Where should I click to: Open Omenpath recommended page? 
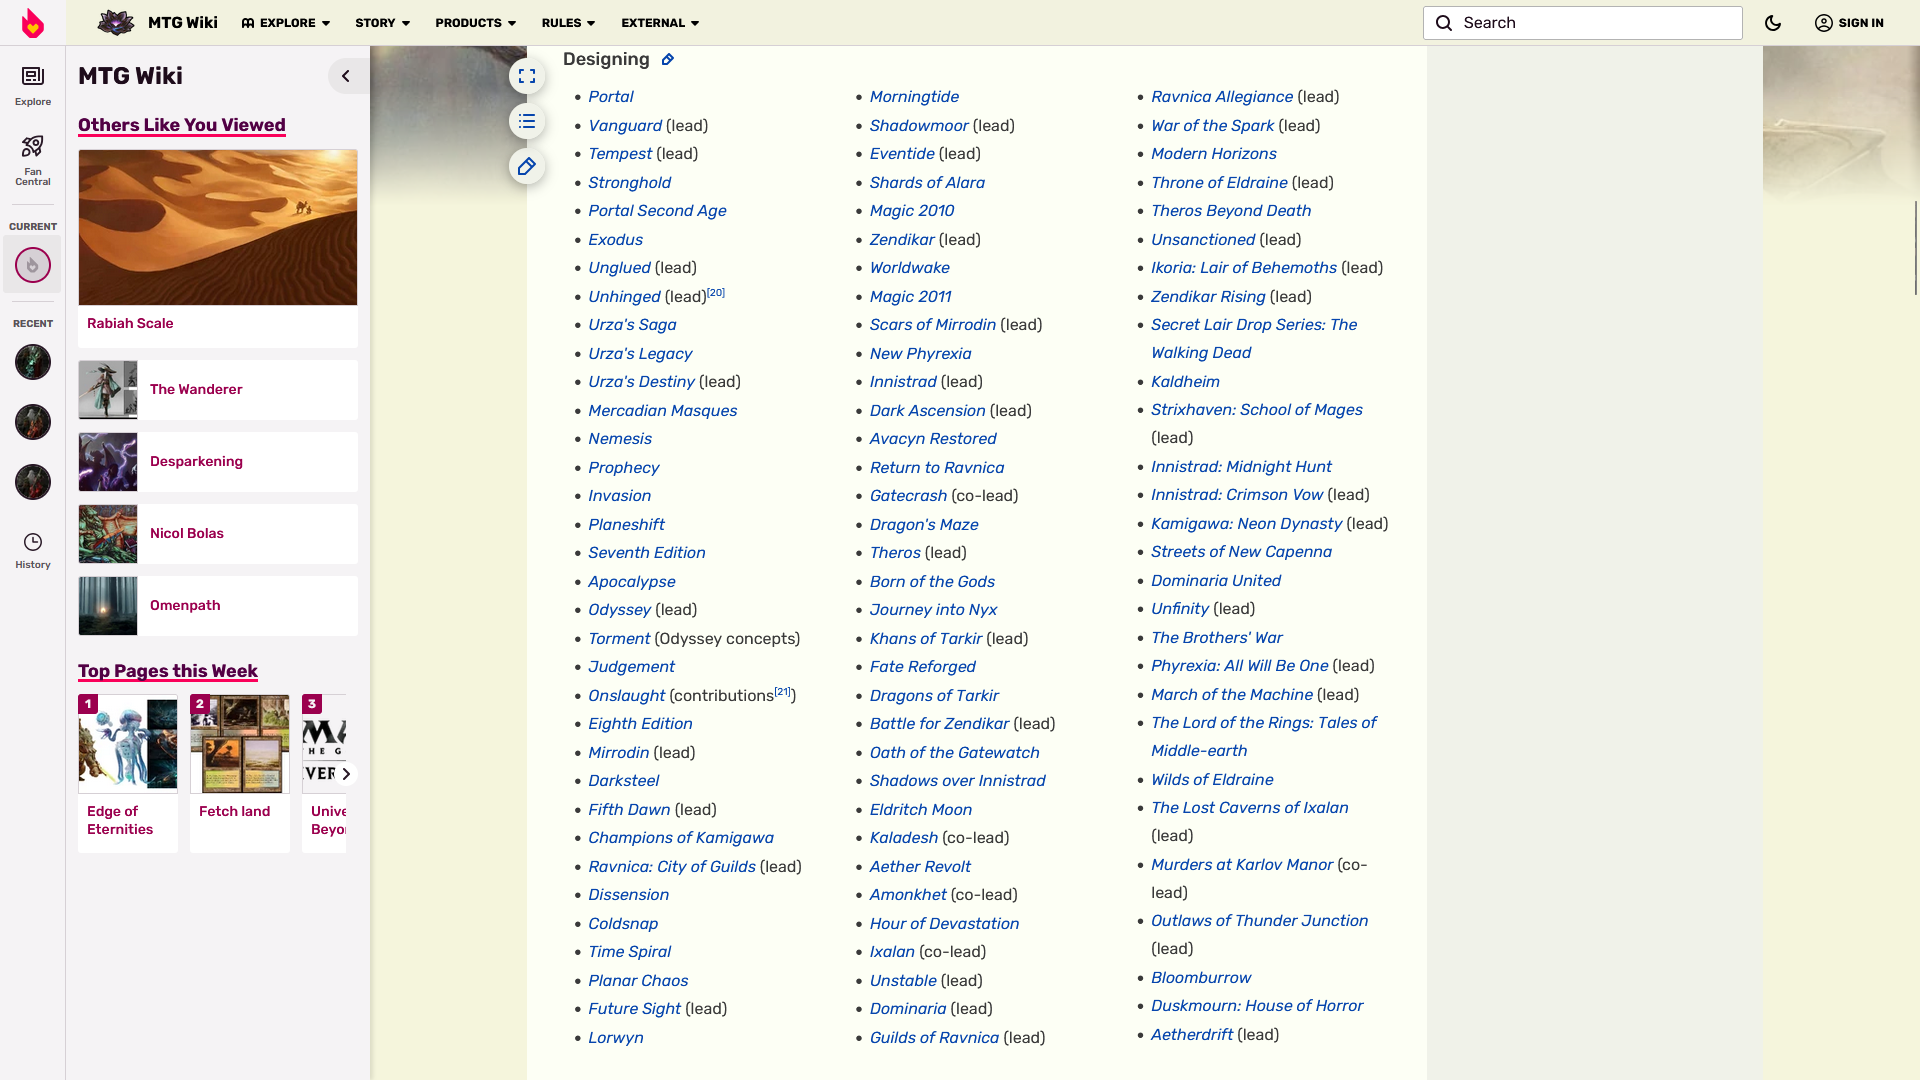click(218, 606)
